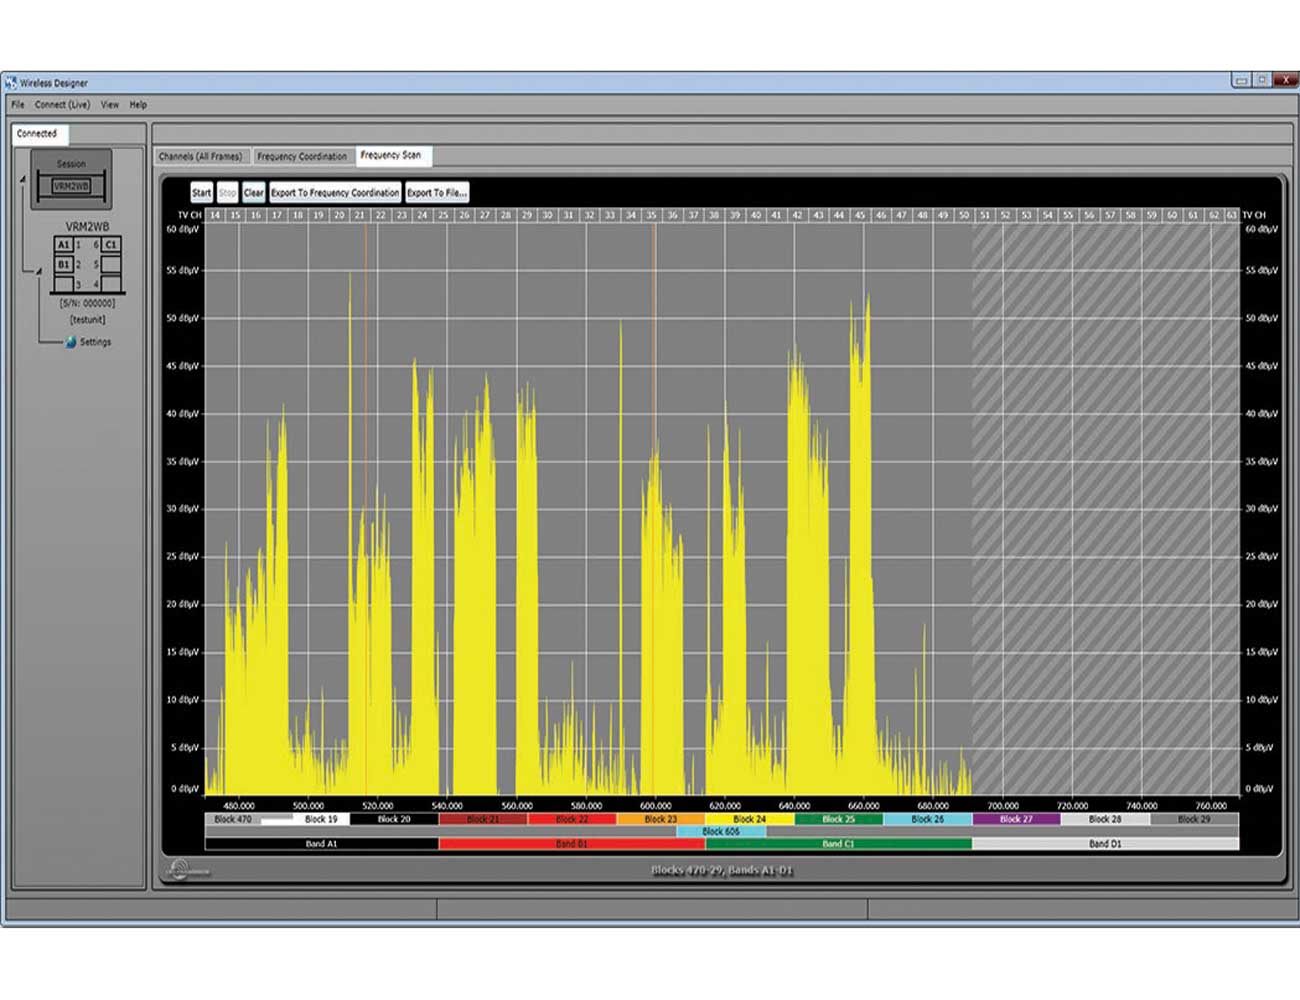Screen dimensions: 1300x1000
Task: Open the View menu
Action: point(109,104)
